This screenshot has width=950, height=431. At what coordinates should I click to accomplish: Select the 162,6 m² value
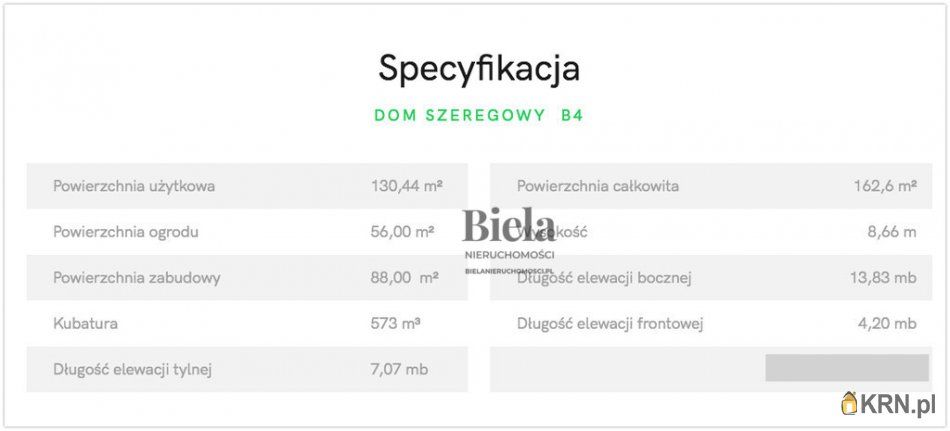[x=882, y=186]
